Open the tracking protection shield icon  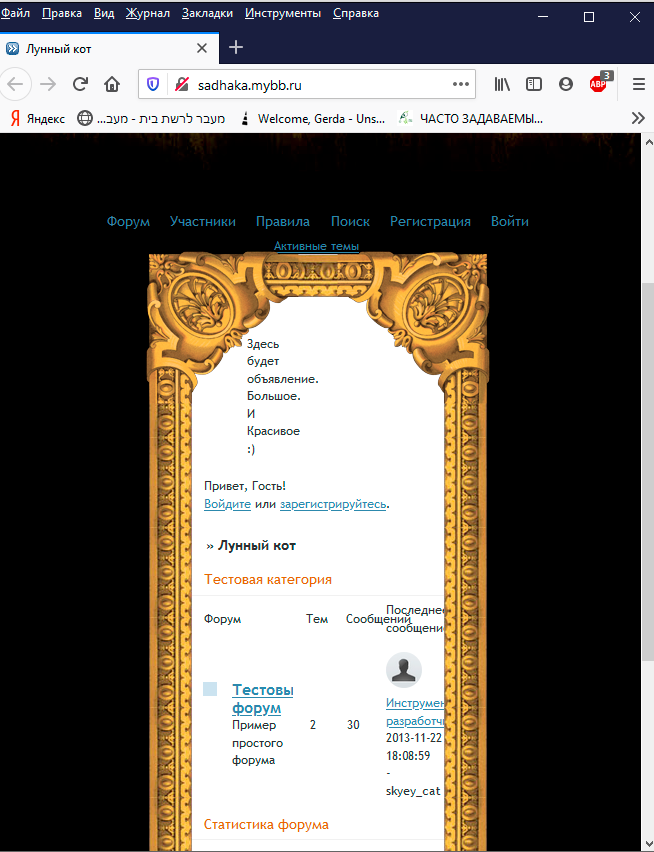[153, 84]
